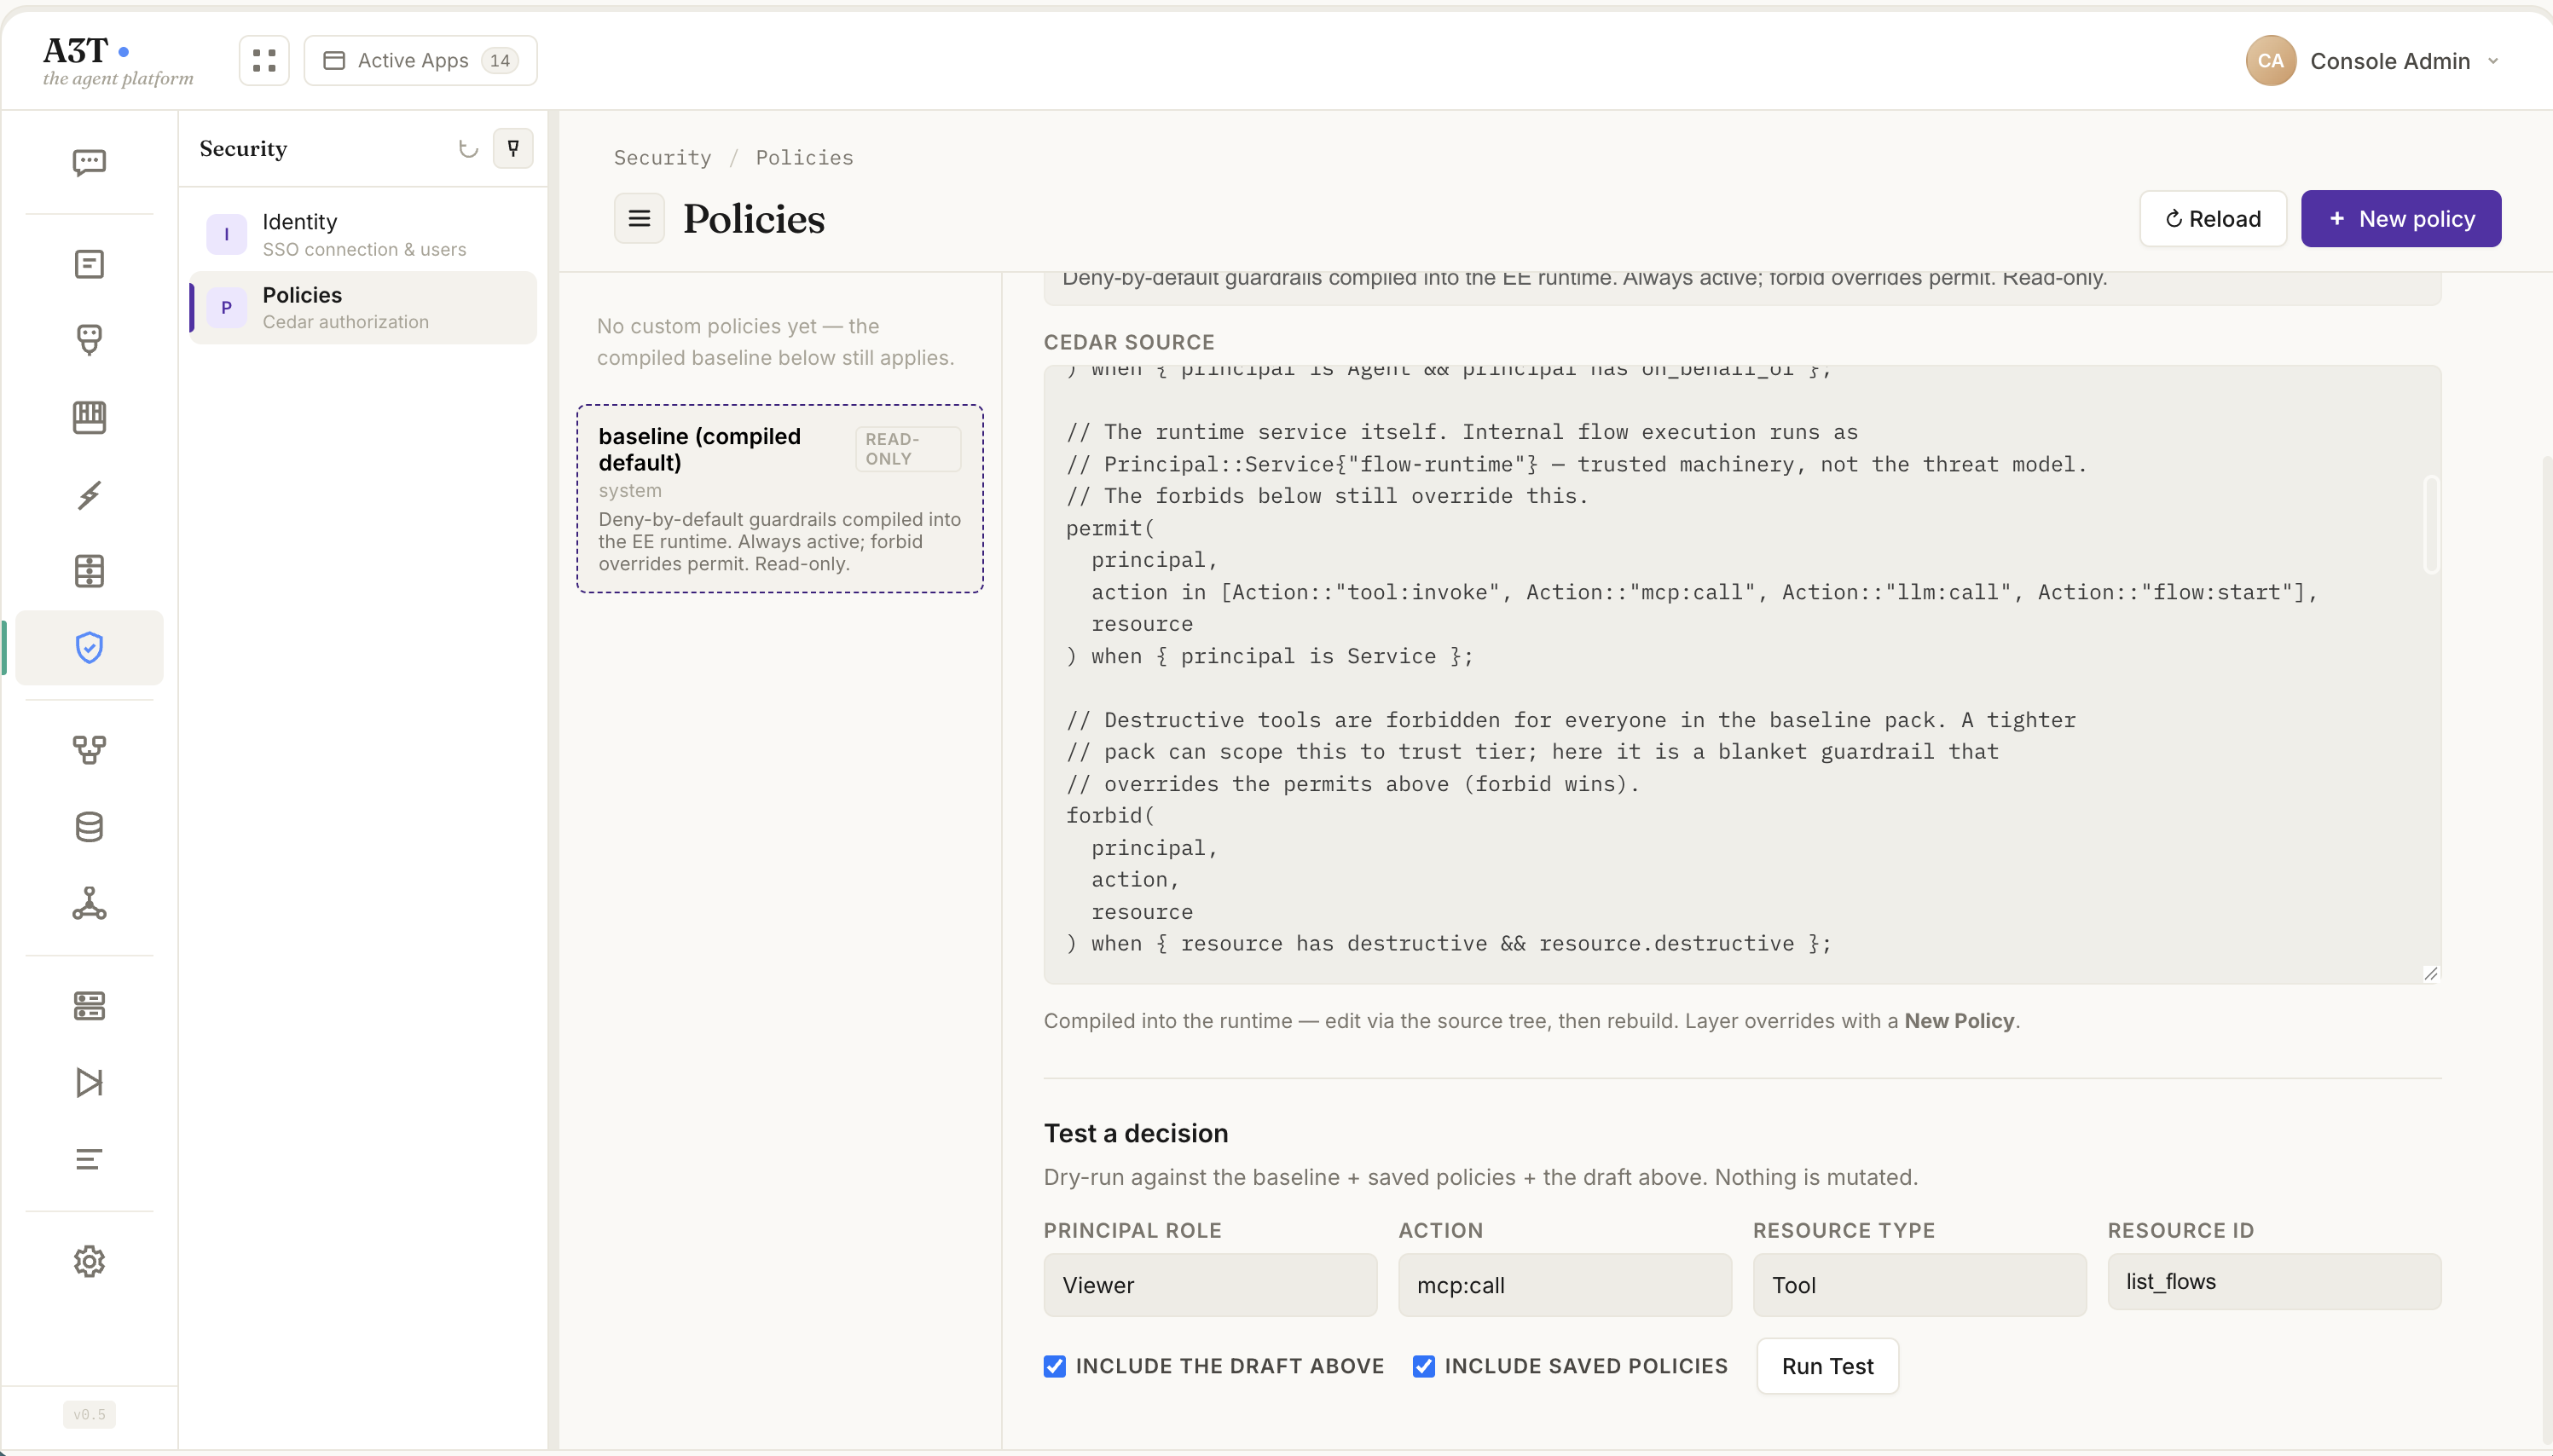Viewport: 2553px width, 1456px height.
Task: Click Security in the breadcrumb
Action: (662, 158)
